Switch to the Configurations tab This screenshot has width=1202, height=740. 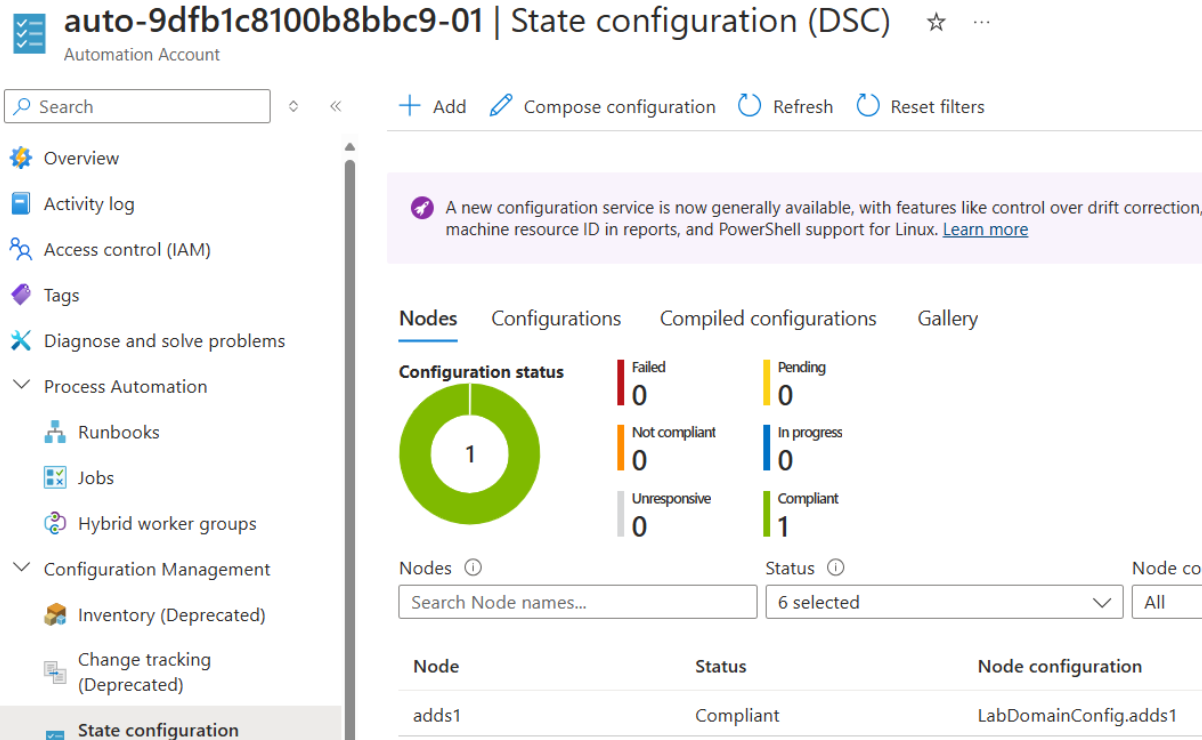click(x=556, y=319)
